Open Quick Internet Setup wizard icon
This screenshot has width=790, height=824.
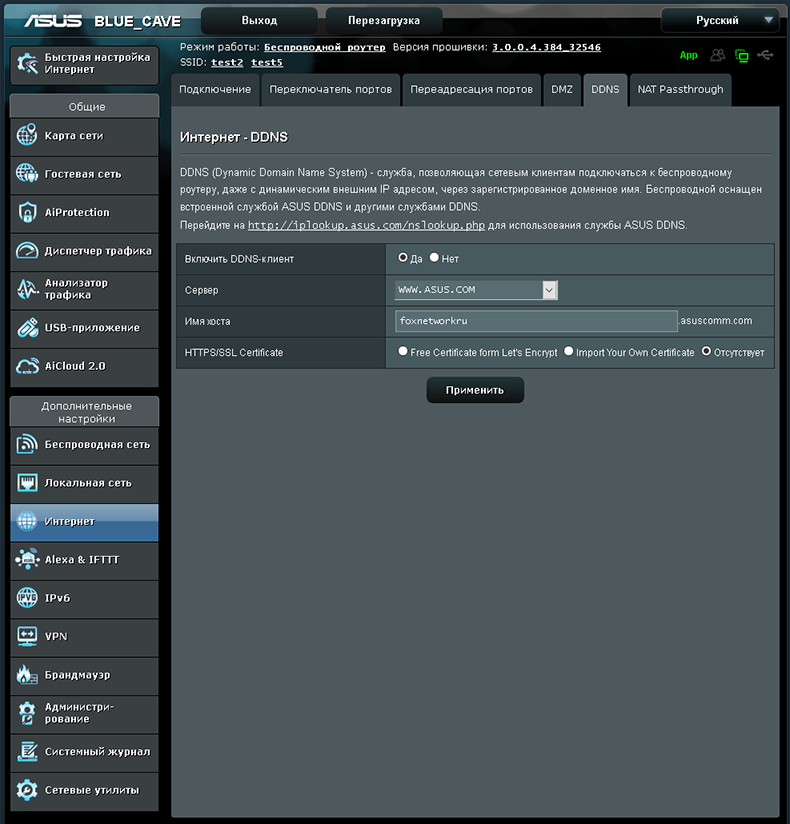(27, 64)
